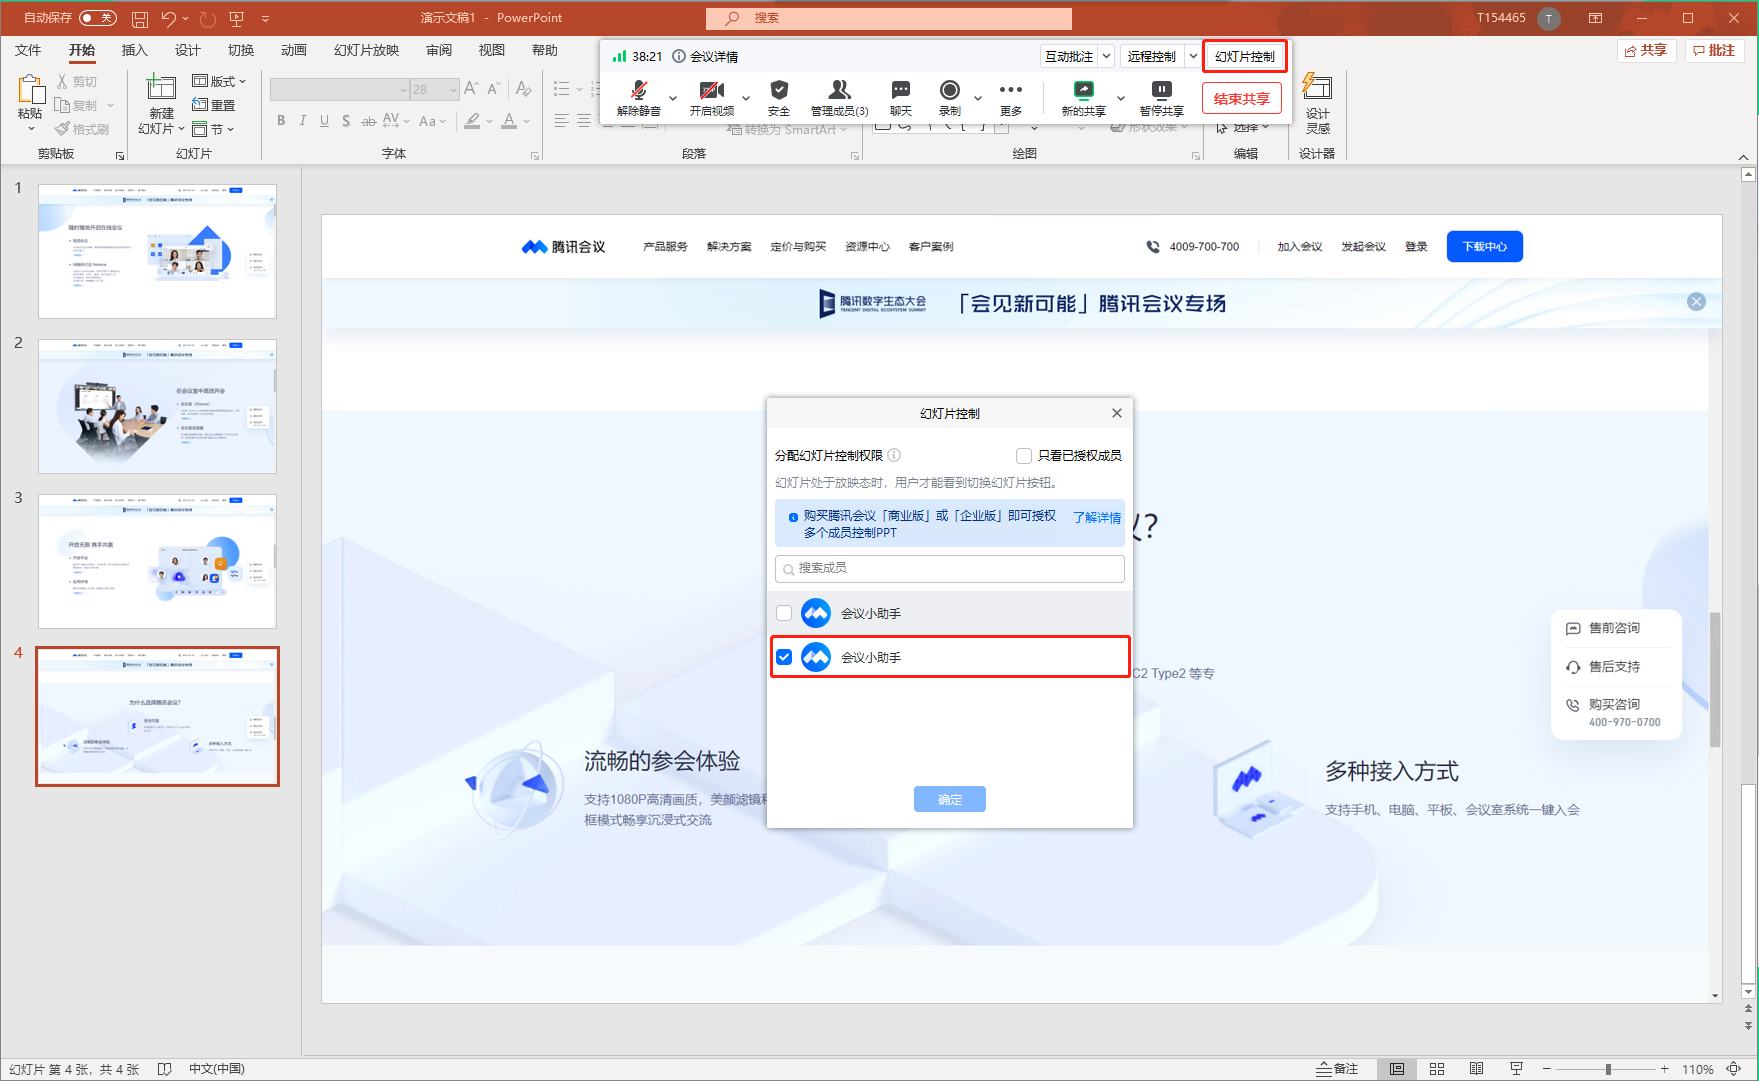Close the website banner with the X
This screenshot has width=1759, height=1081.
click(1696, 302)
